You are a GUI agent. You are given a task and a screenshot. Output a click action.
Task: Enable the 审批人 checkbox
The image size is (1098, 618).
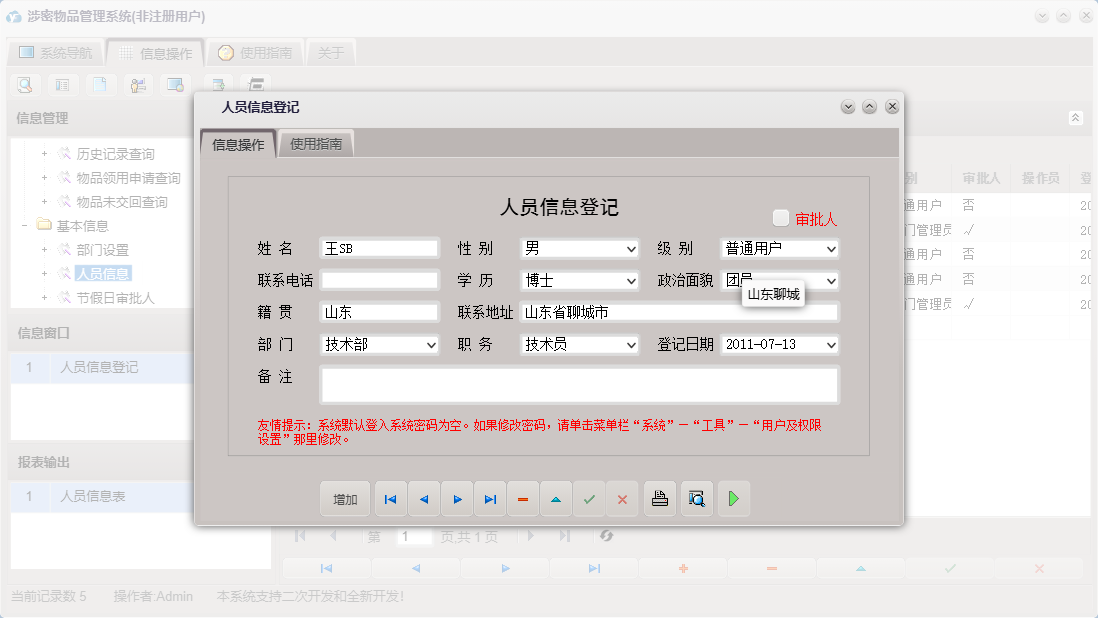pyautogui.click(x=783, y=219)
